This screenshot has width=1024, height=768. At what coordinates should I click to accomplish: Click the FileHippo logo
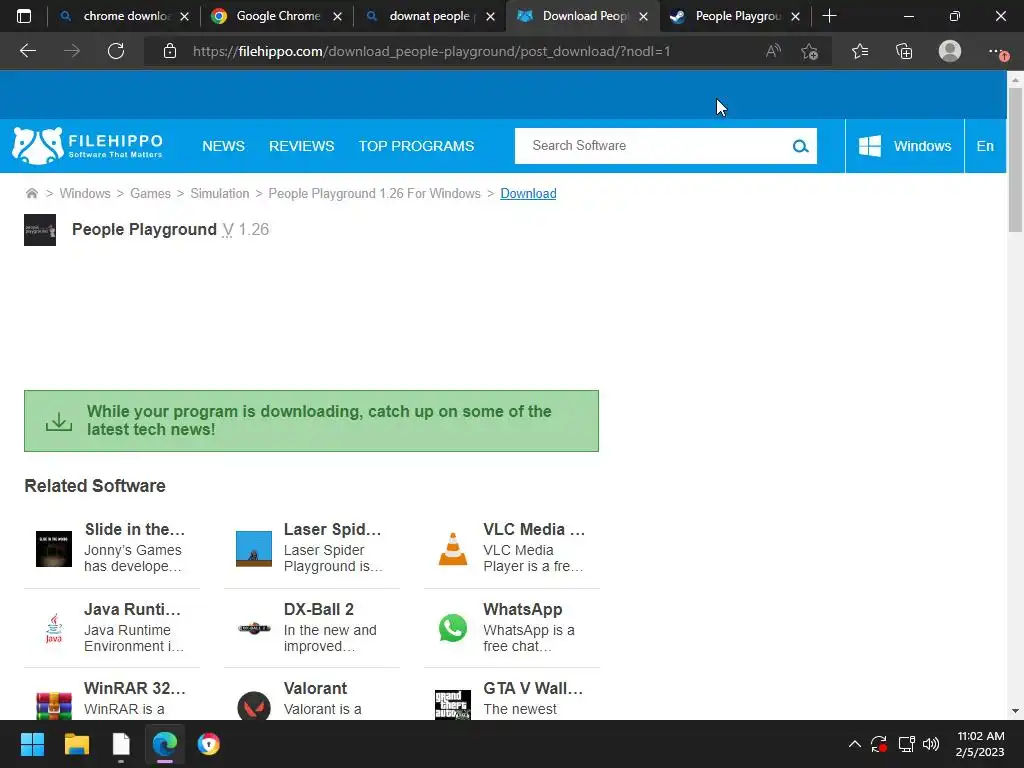coord(88,146)
